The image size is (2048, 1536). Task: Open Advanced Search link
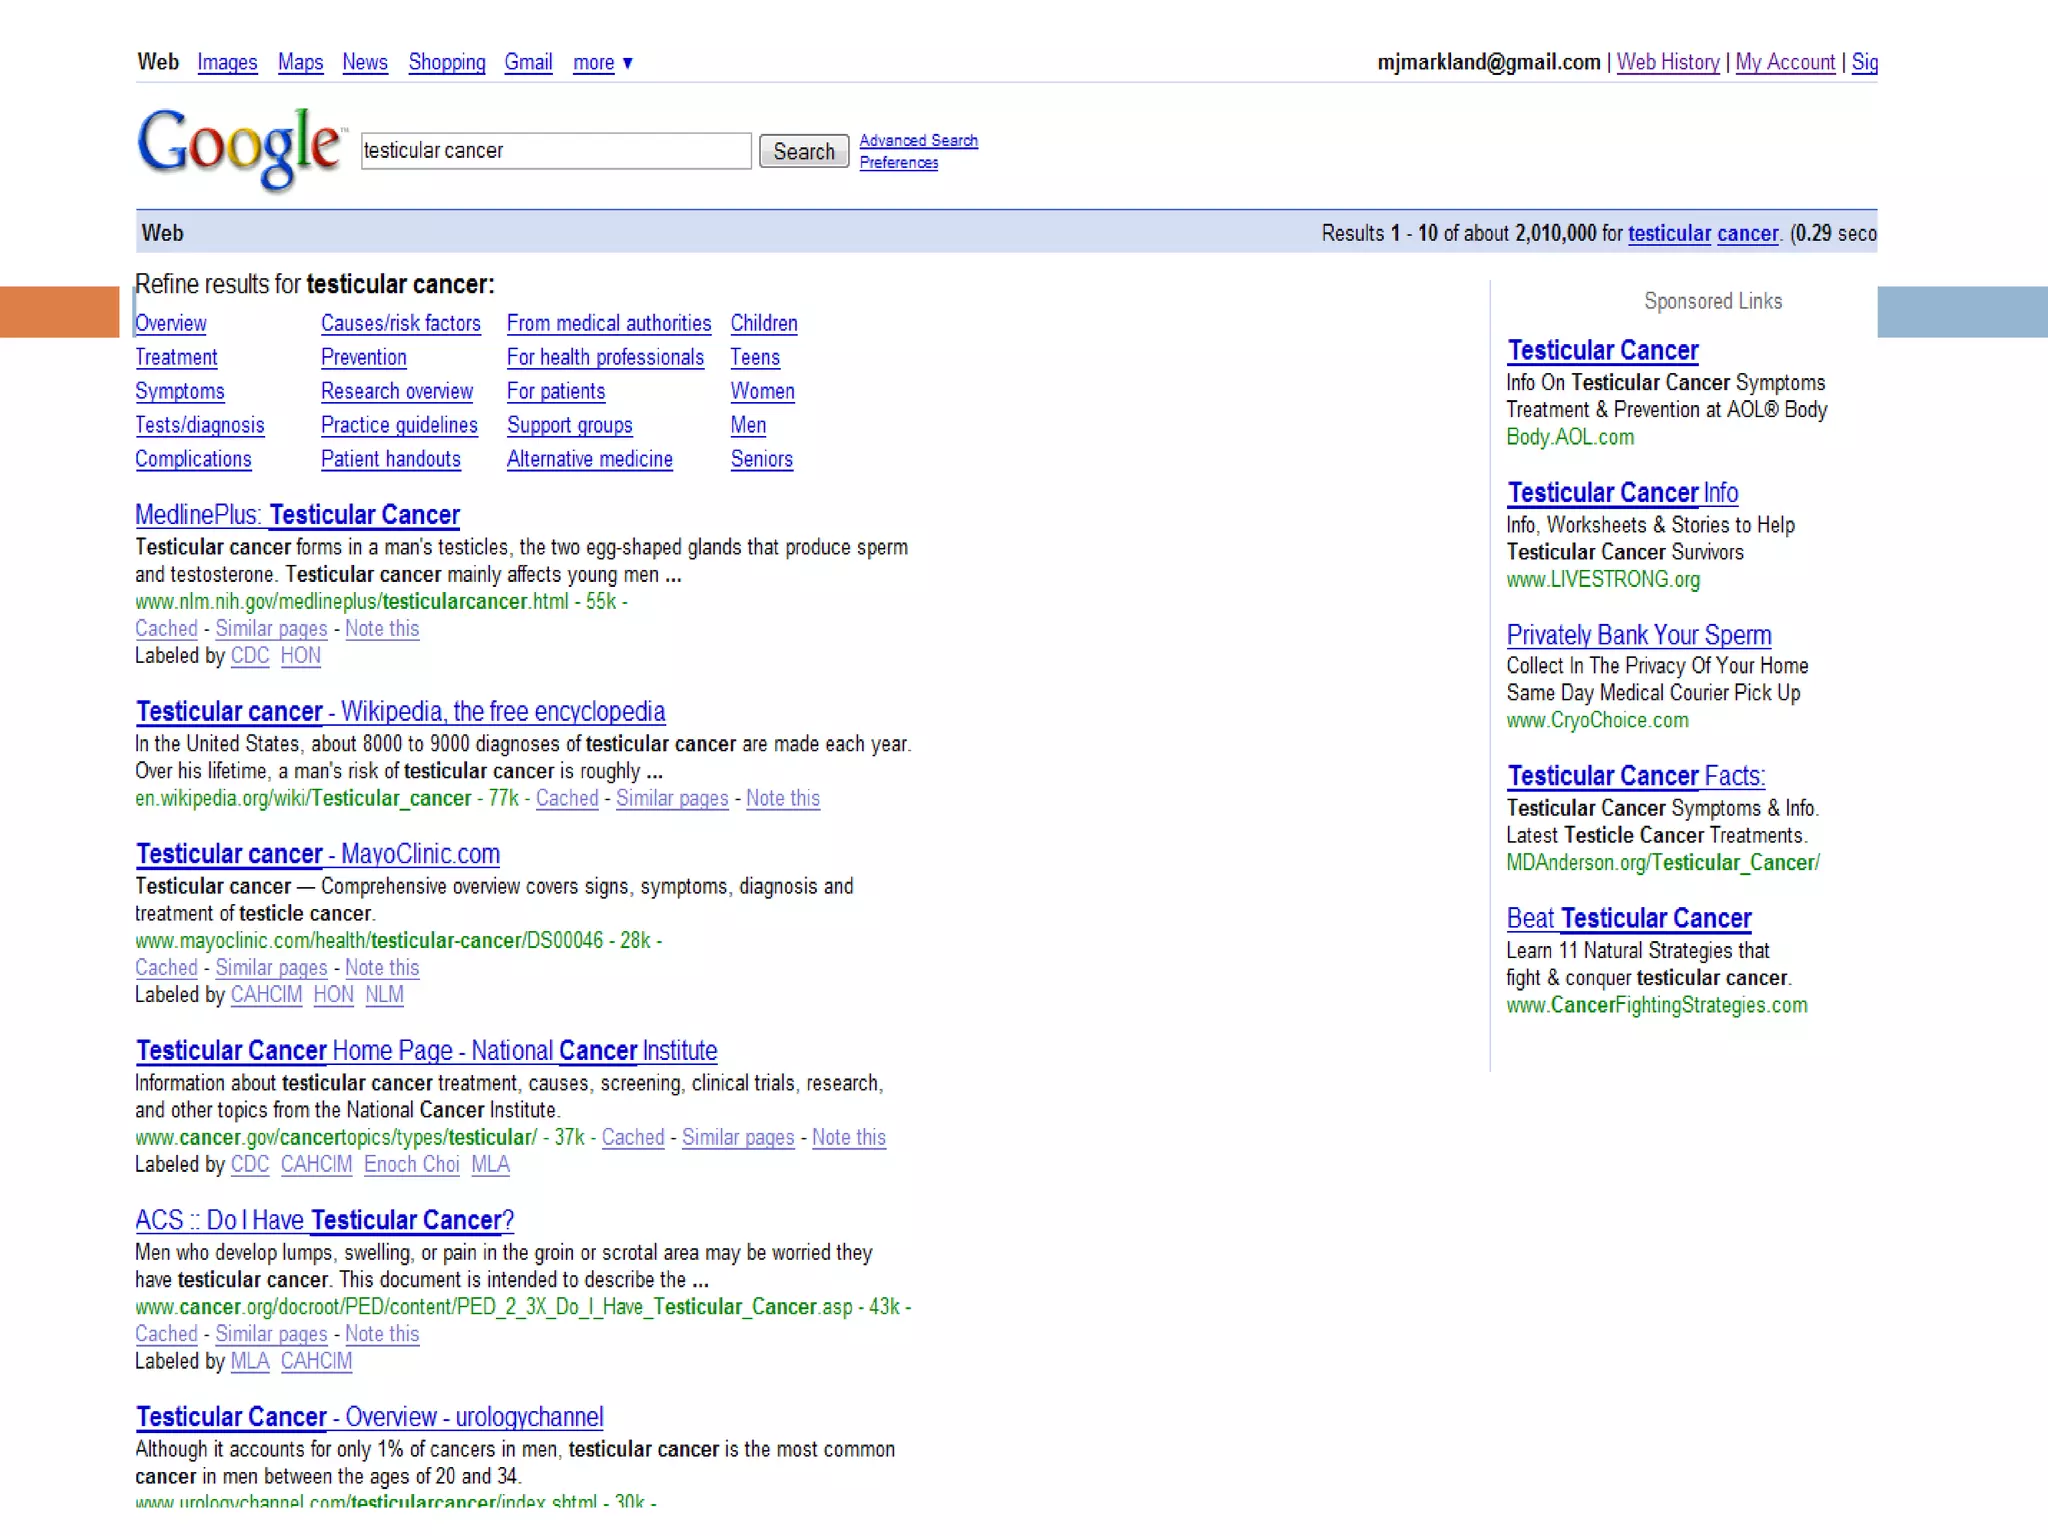(918, 141)
